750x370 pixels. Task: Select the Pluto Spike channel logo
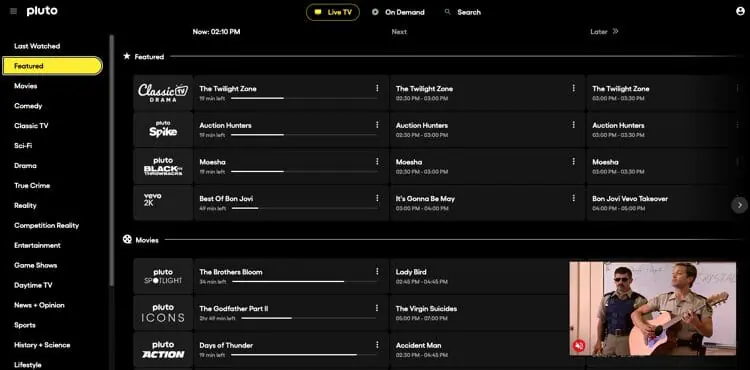(x=163, y=130)
